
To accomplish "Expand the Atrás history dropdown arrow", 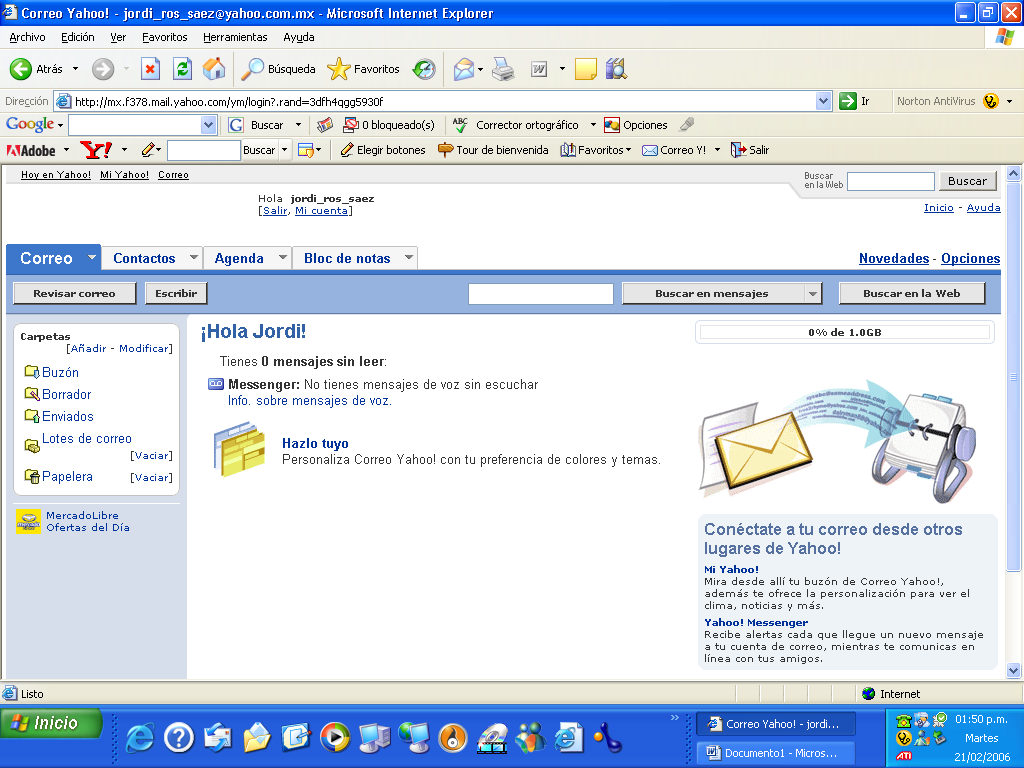I will [x=75, y=69].
